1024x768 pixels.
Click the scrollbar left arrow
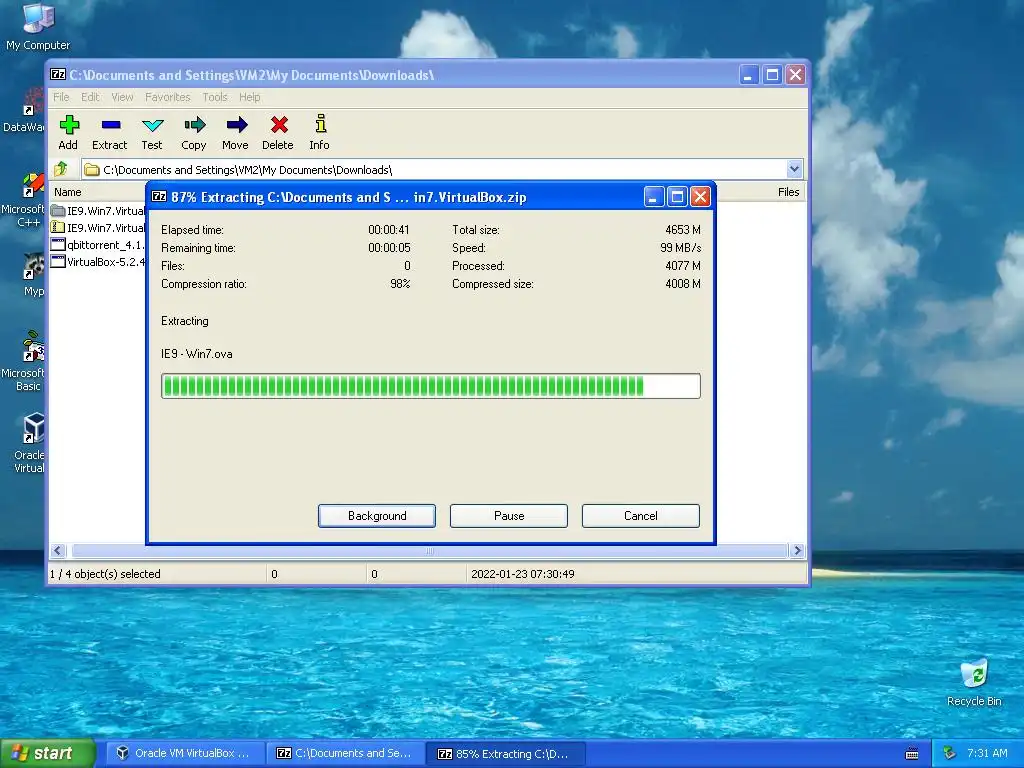pos(58,551)
